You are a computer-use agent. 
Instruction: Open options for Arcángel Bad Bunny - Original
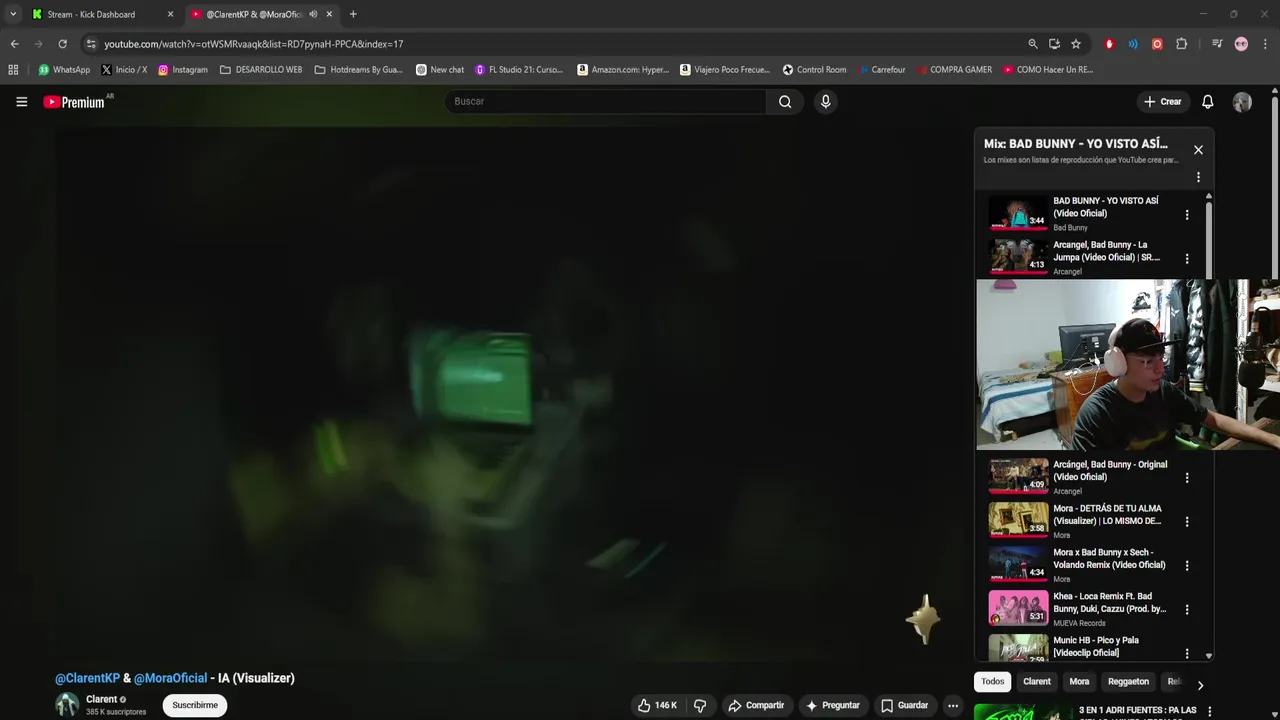coord(1187,477)
